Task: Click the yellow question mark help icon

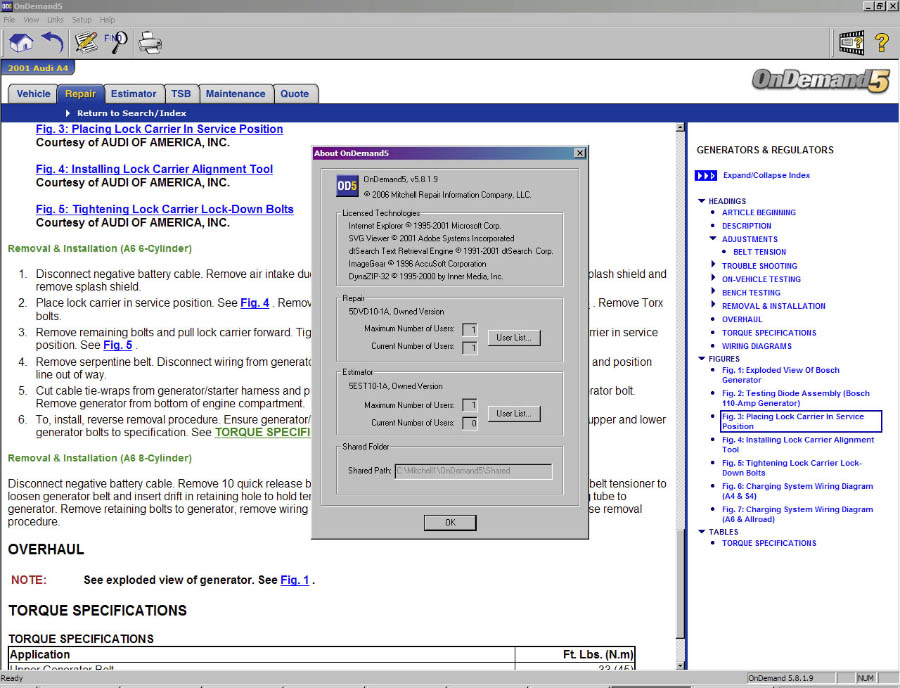Action: 882,43
